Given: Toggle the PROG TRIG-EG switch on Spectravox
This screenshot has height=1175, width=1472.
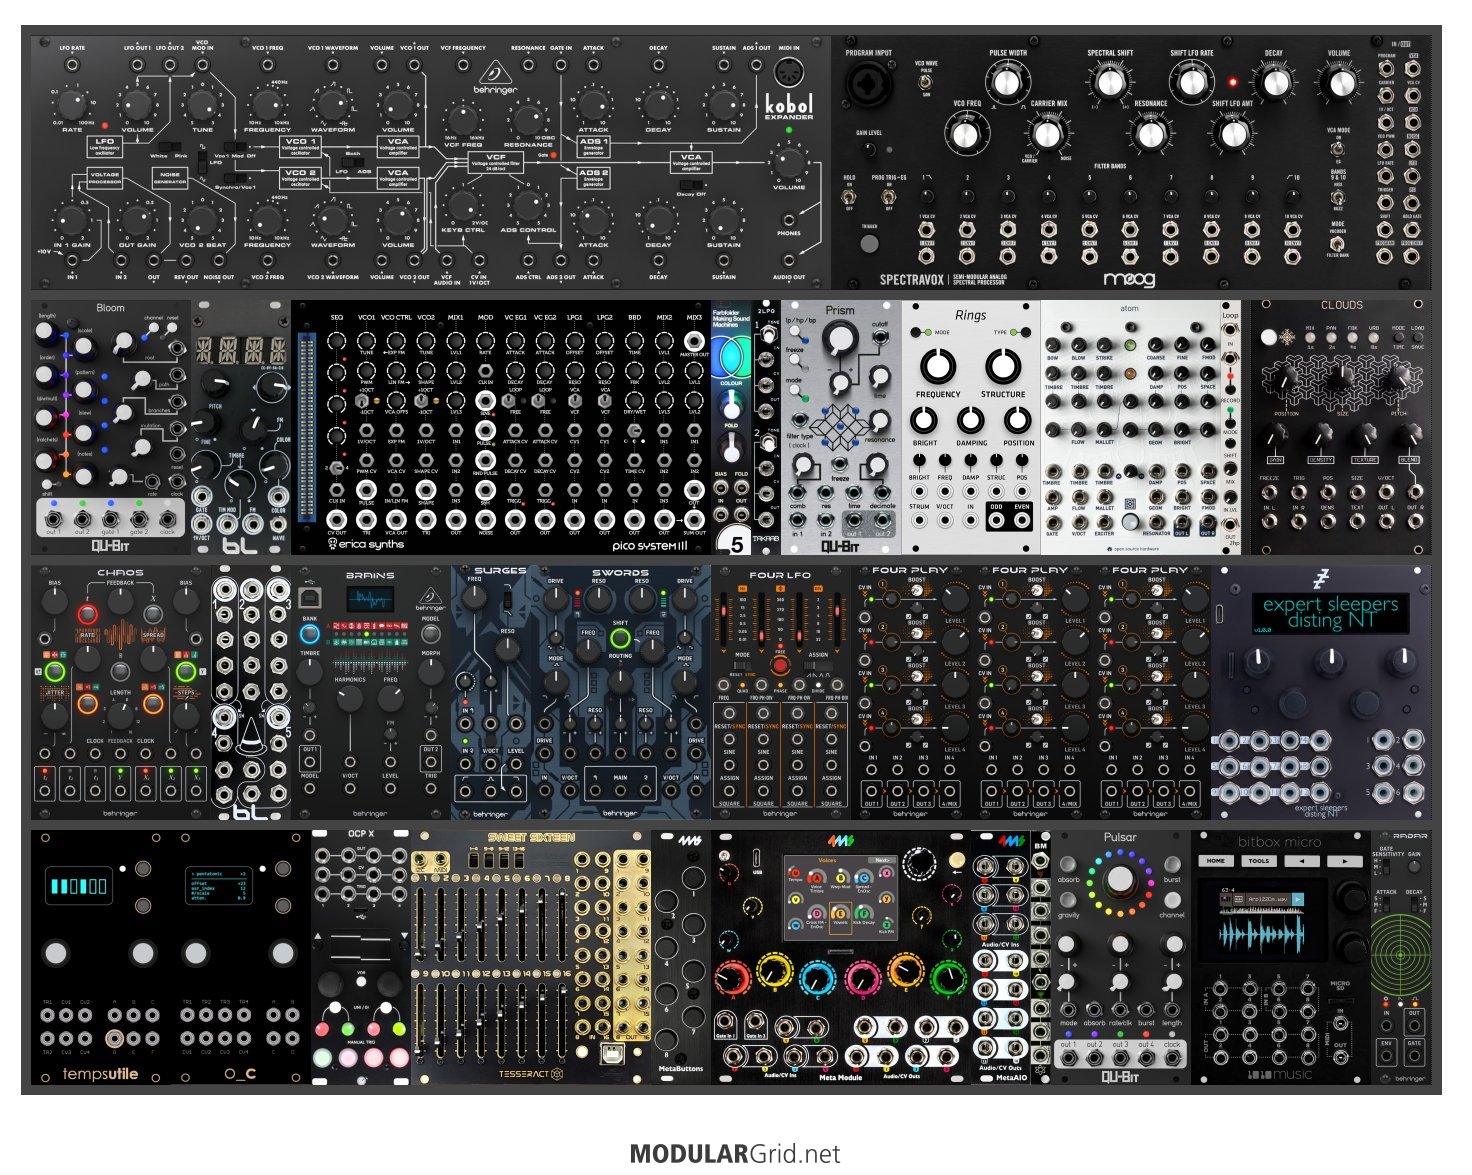Looking at the screenshot, I should pos(887,196).
